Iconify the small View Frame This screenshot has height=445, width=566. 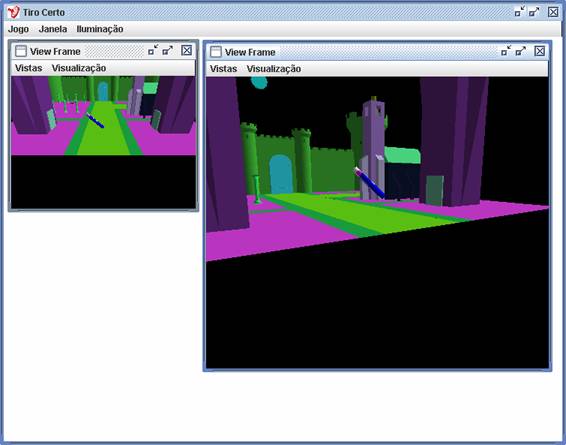point(153,50)
